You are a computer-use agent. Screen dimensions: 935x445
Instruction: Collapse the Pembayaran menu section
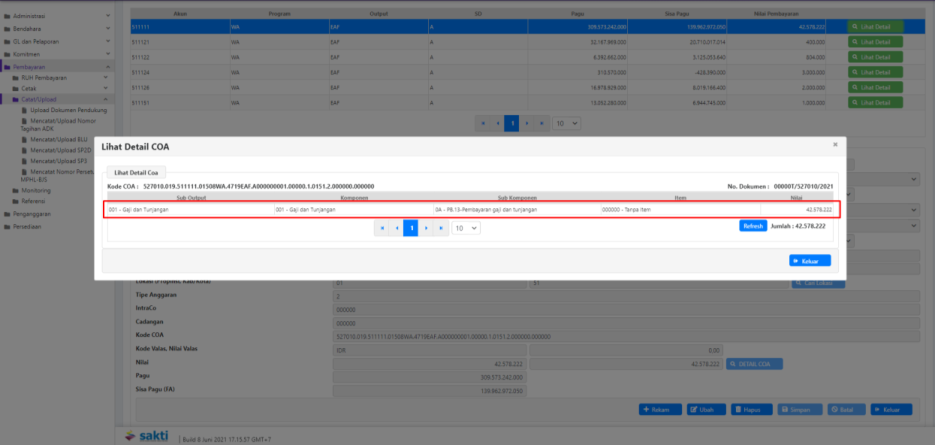pos(106,66)
